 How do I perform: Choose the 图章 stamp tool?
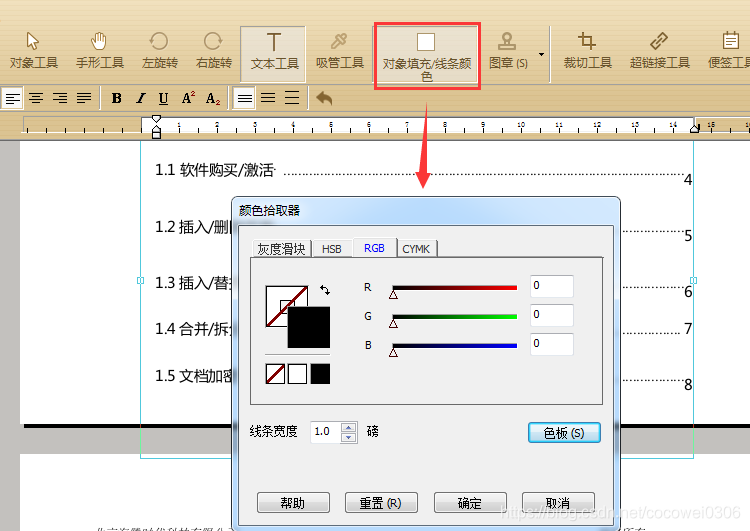point(508,51)
